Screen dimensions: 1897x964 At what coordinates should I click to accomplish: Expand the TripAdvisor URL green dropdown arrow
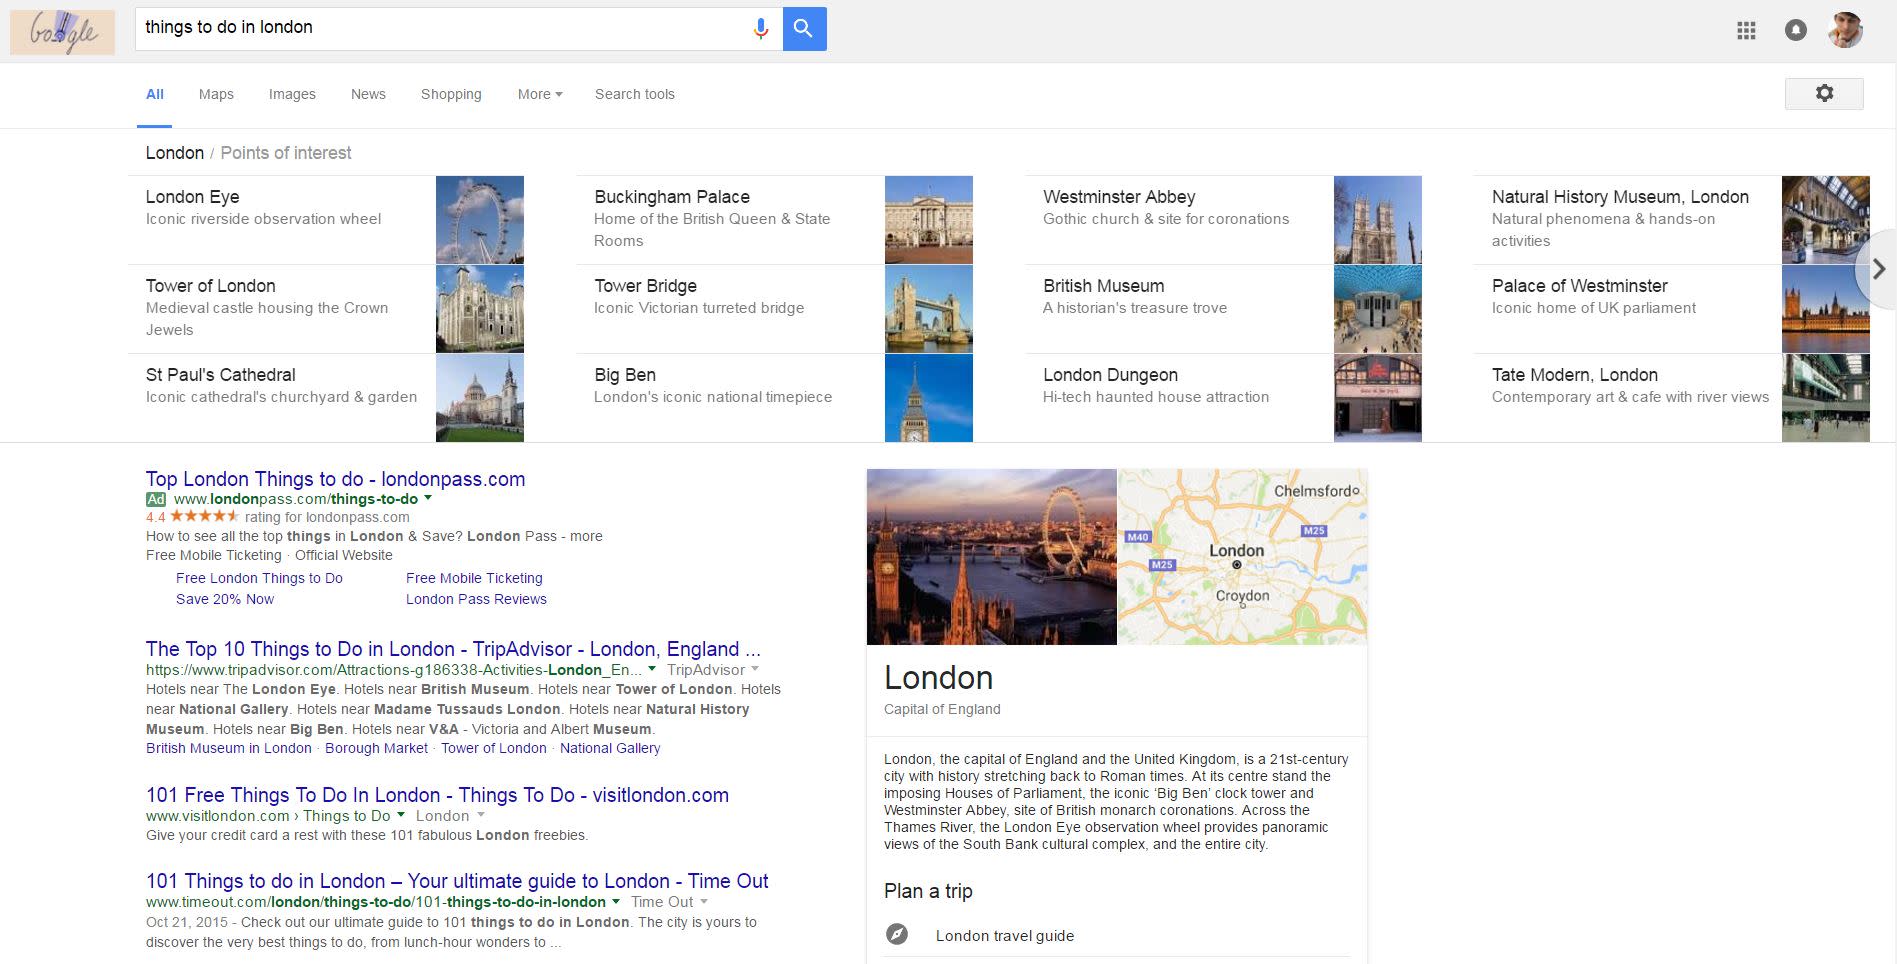(x=652, y=669)
